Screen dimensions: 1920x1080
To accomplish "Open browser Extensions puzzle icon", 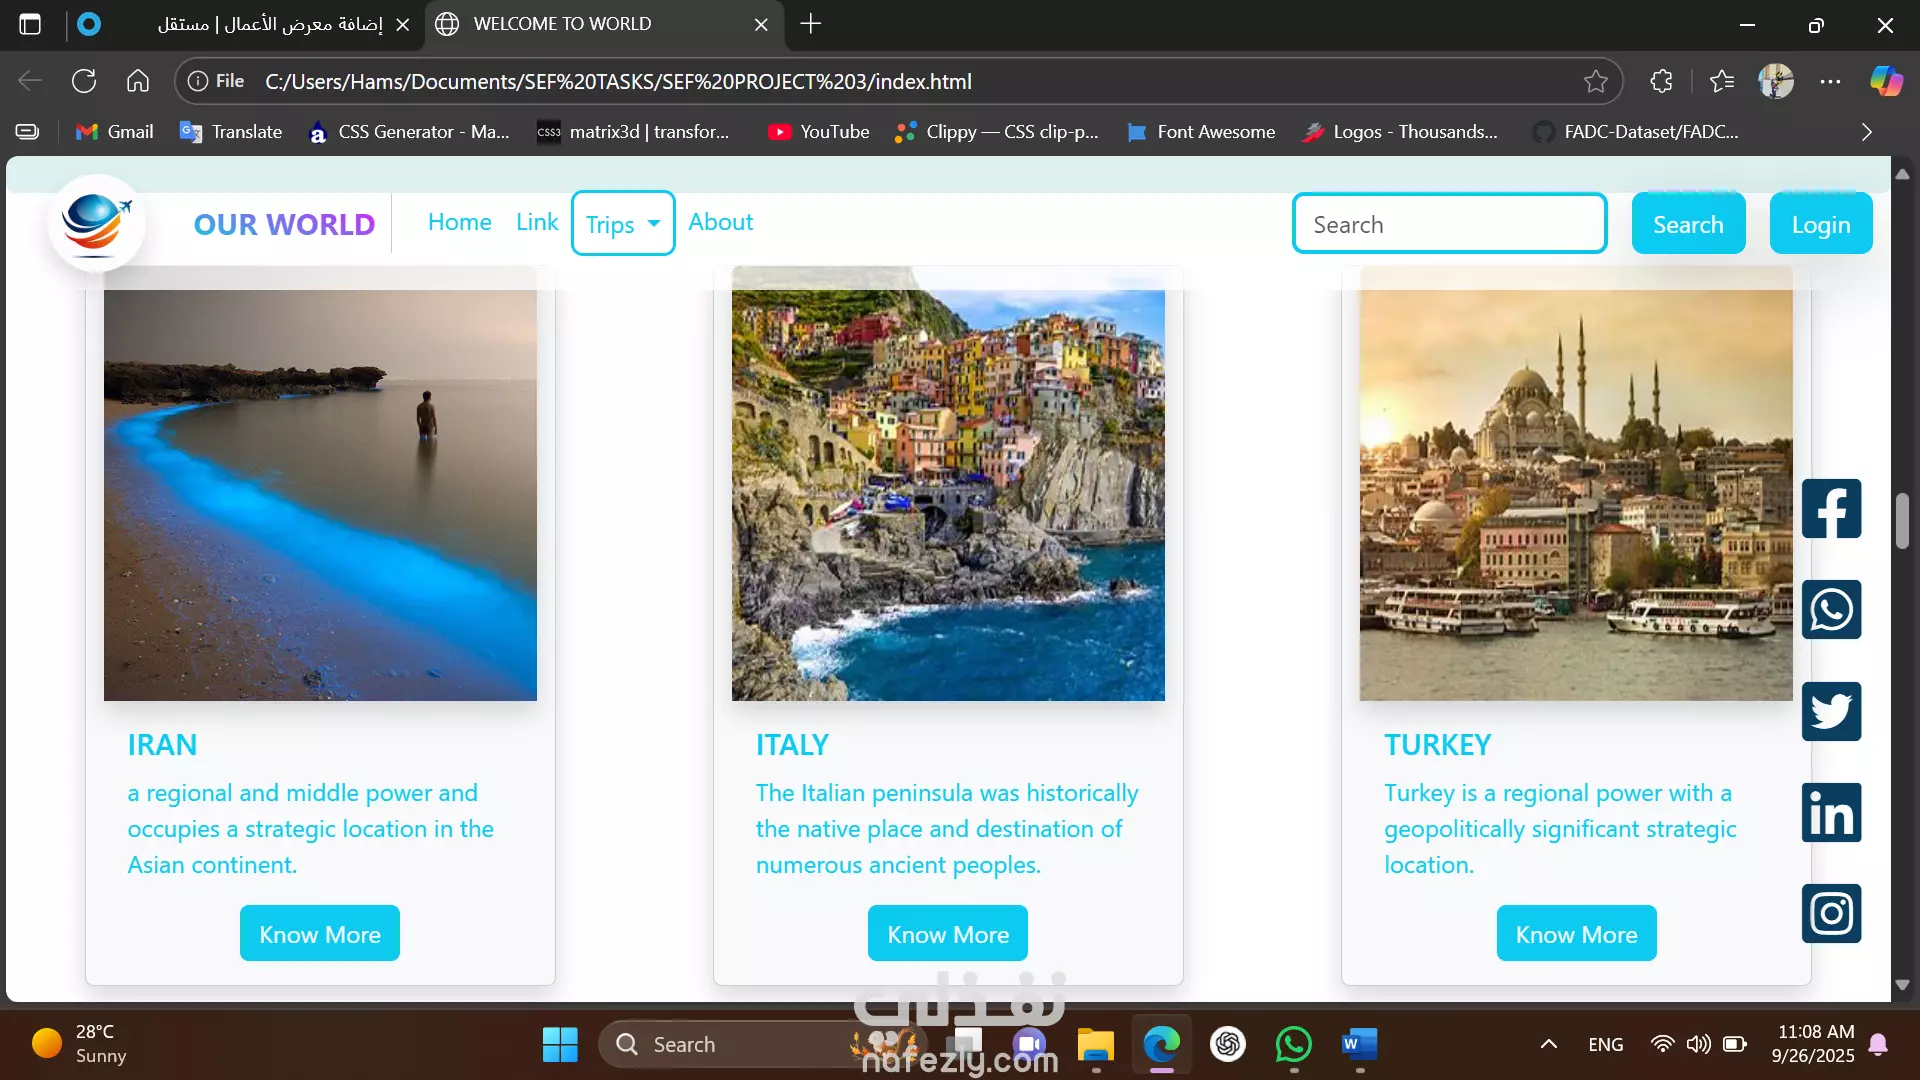I will pos(1661,82).
